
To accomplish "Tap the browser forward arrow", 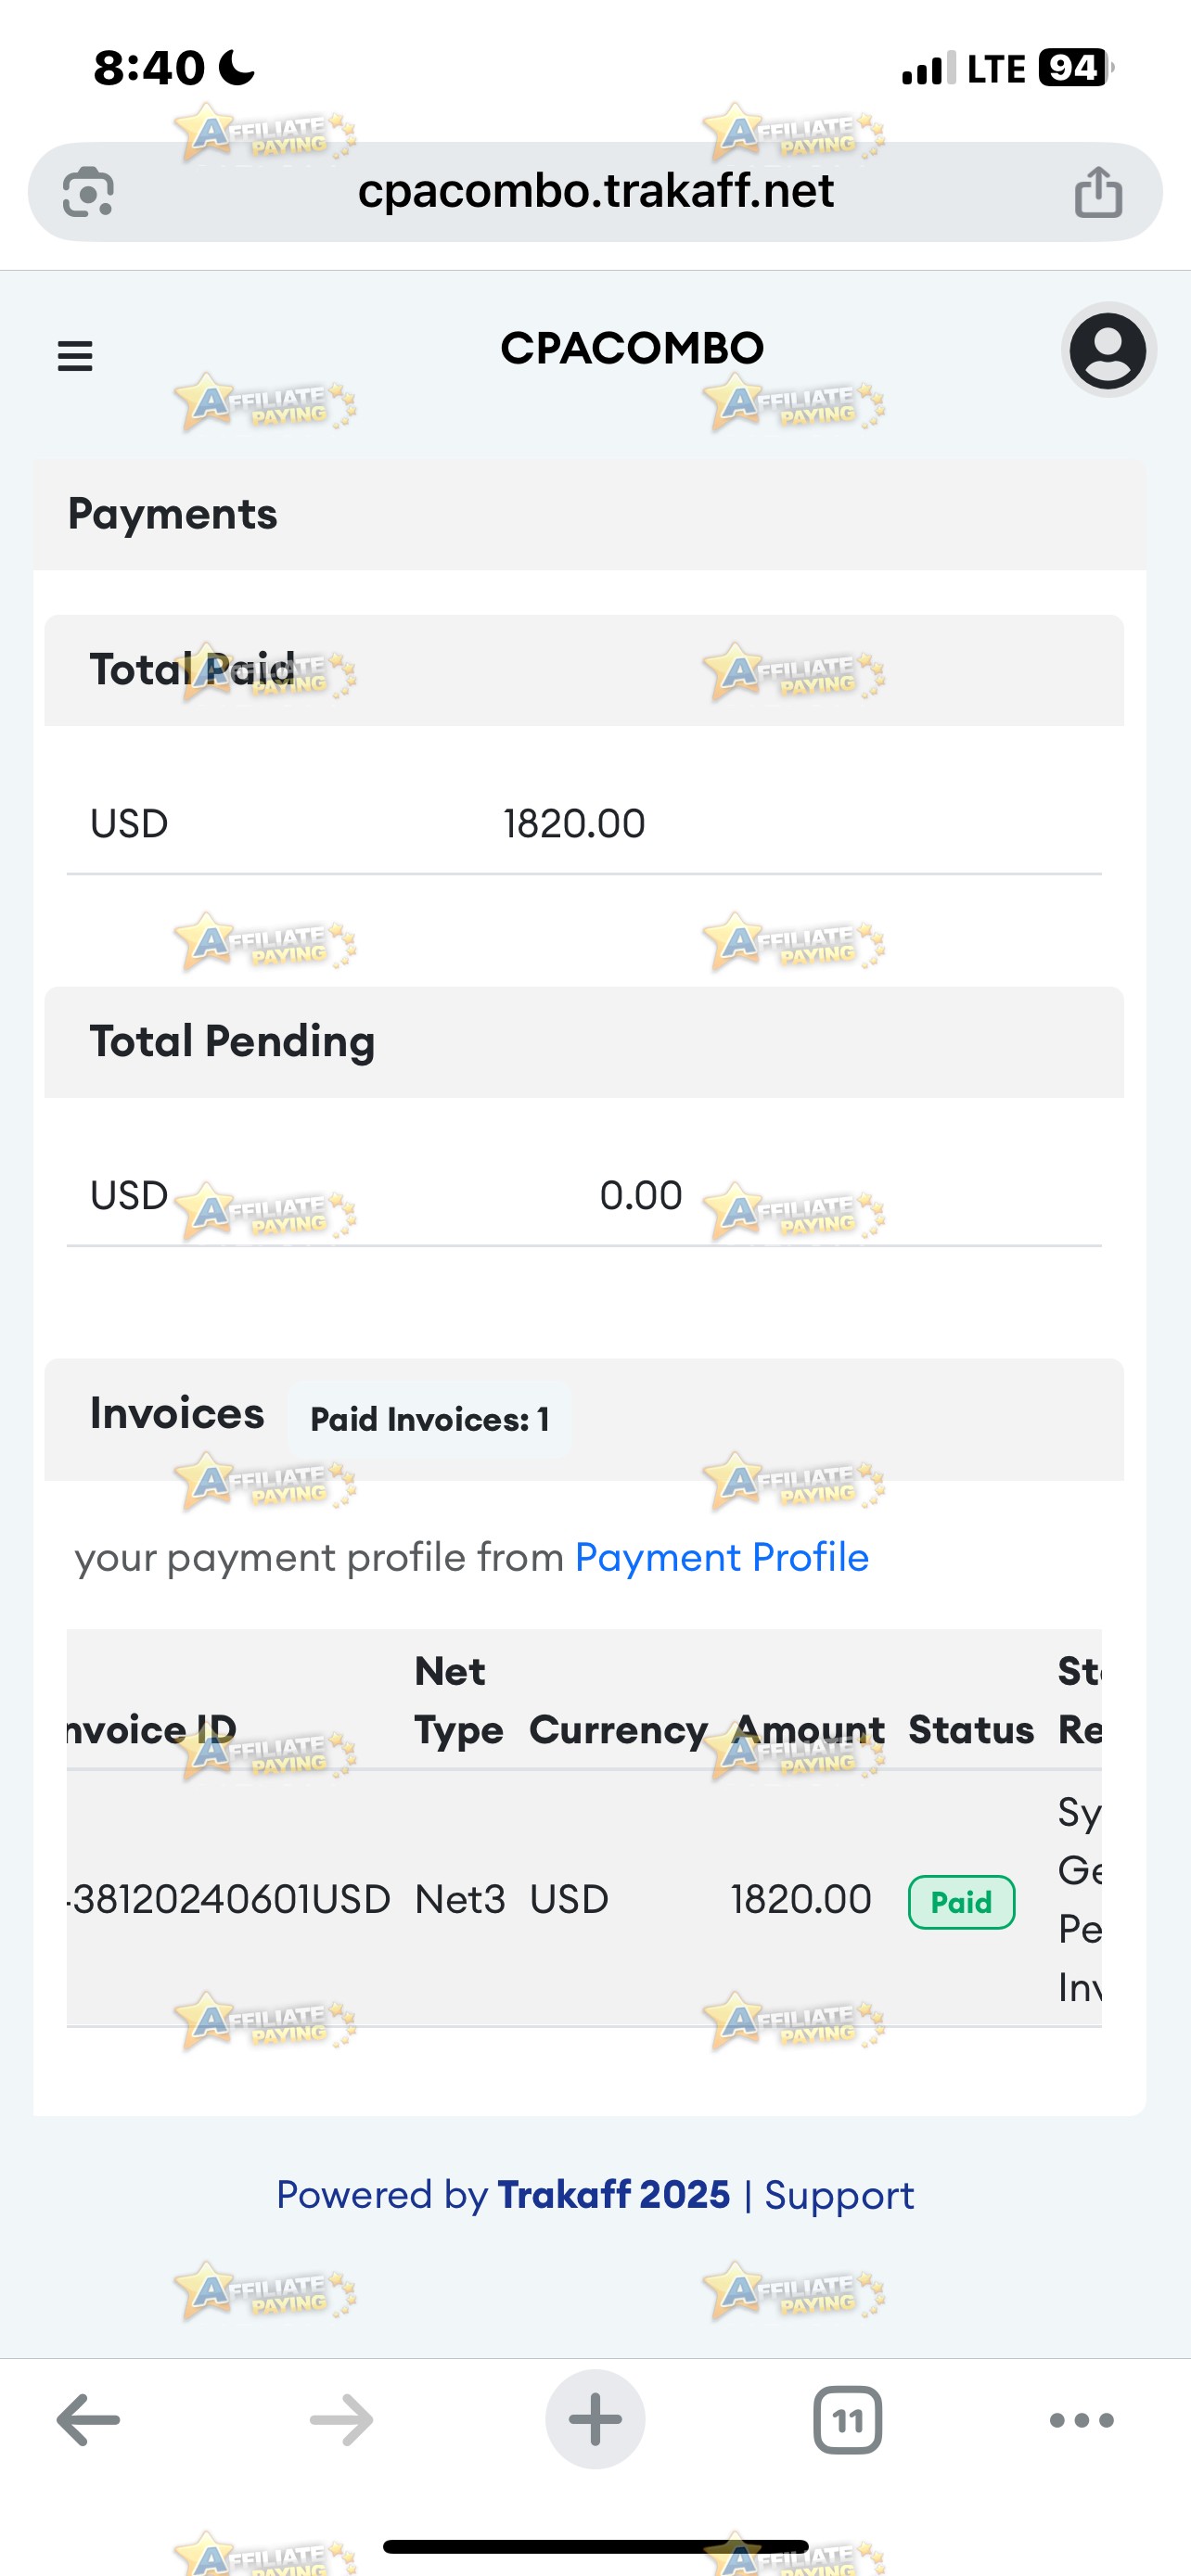I will 342,2420.
